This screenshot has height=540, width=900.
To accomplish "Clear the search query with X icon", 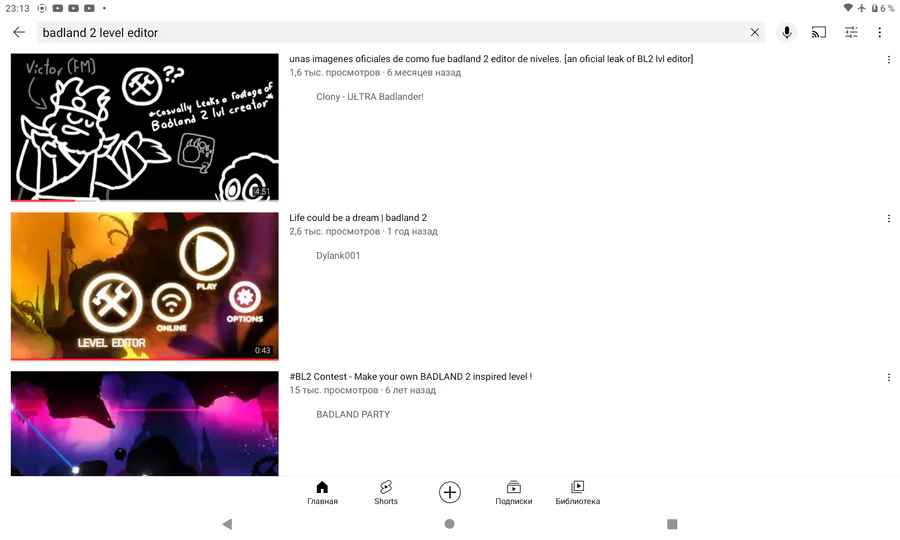I will tap(755, 33).
